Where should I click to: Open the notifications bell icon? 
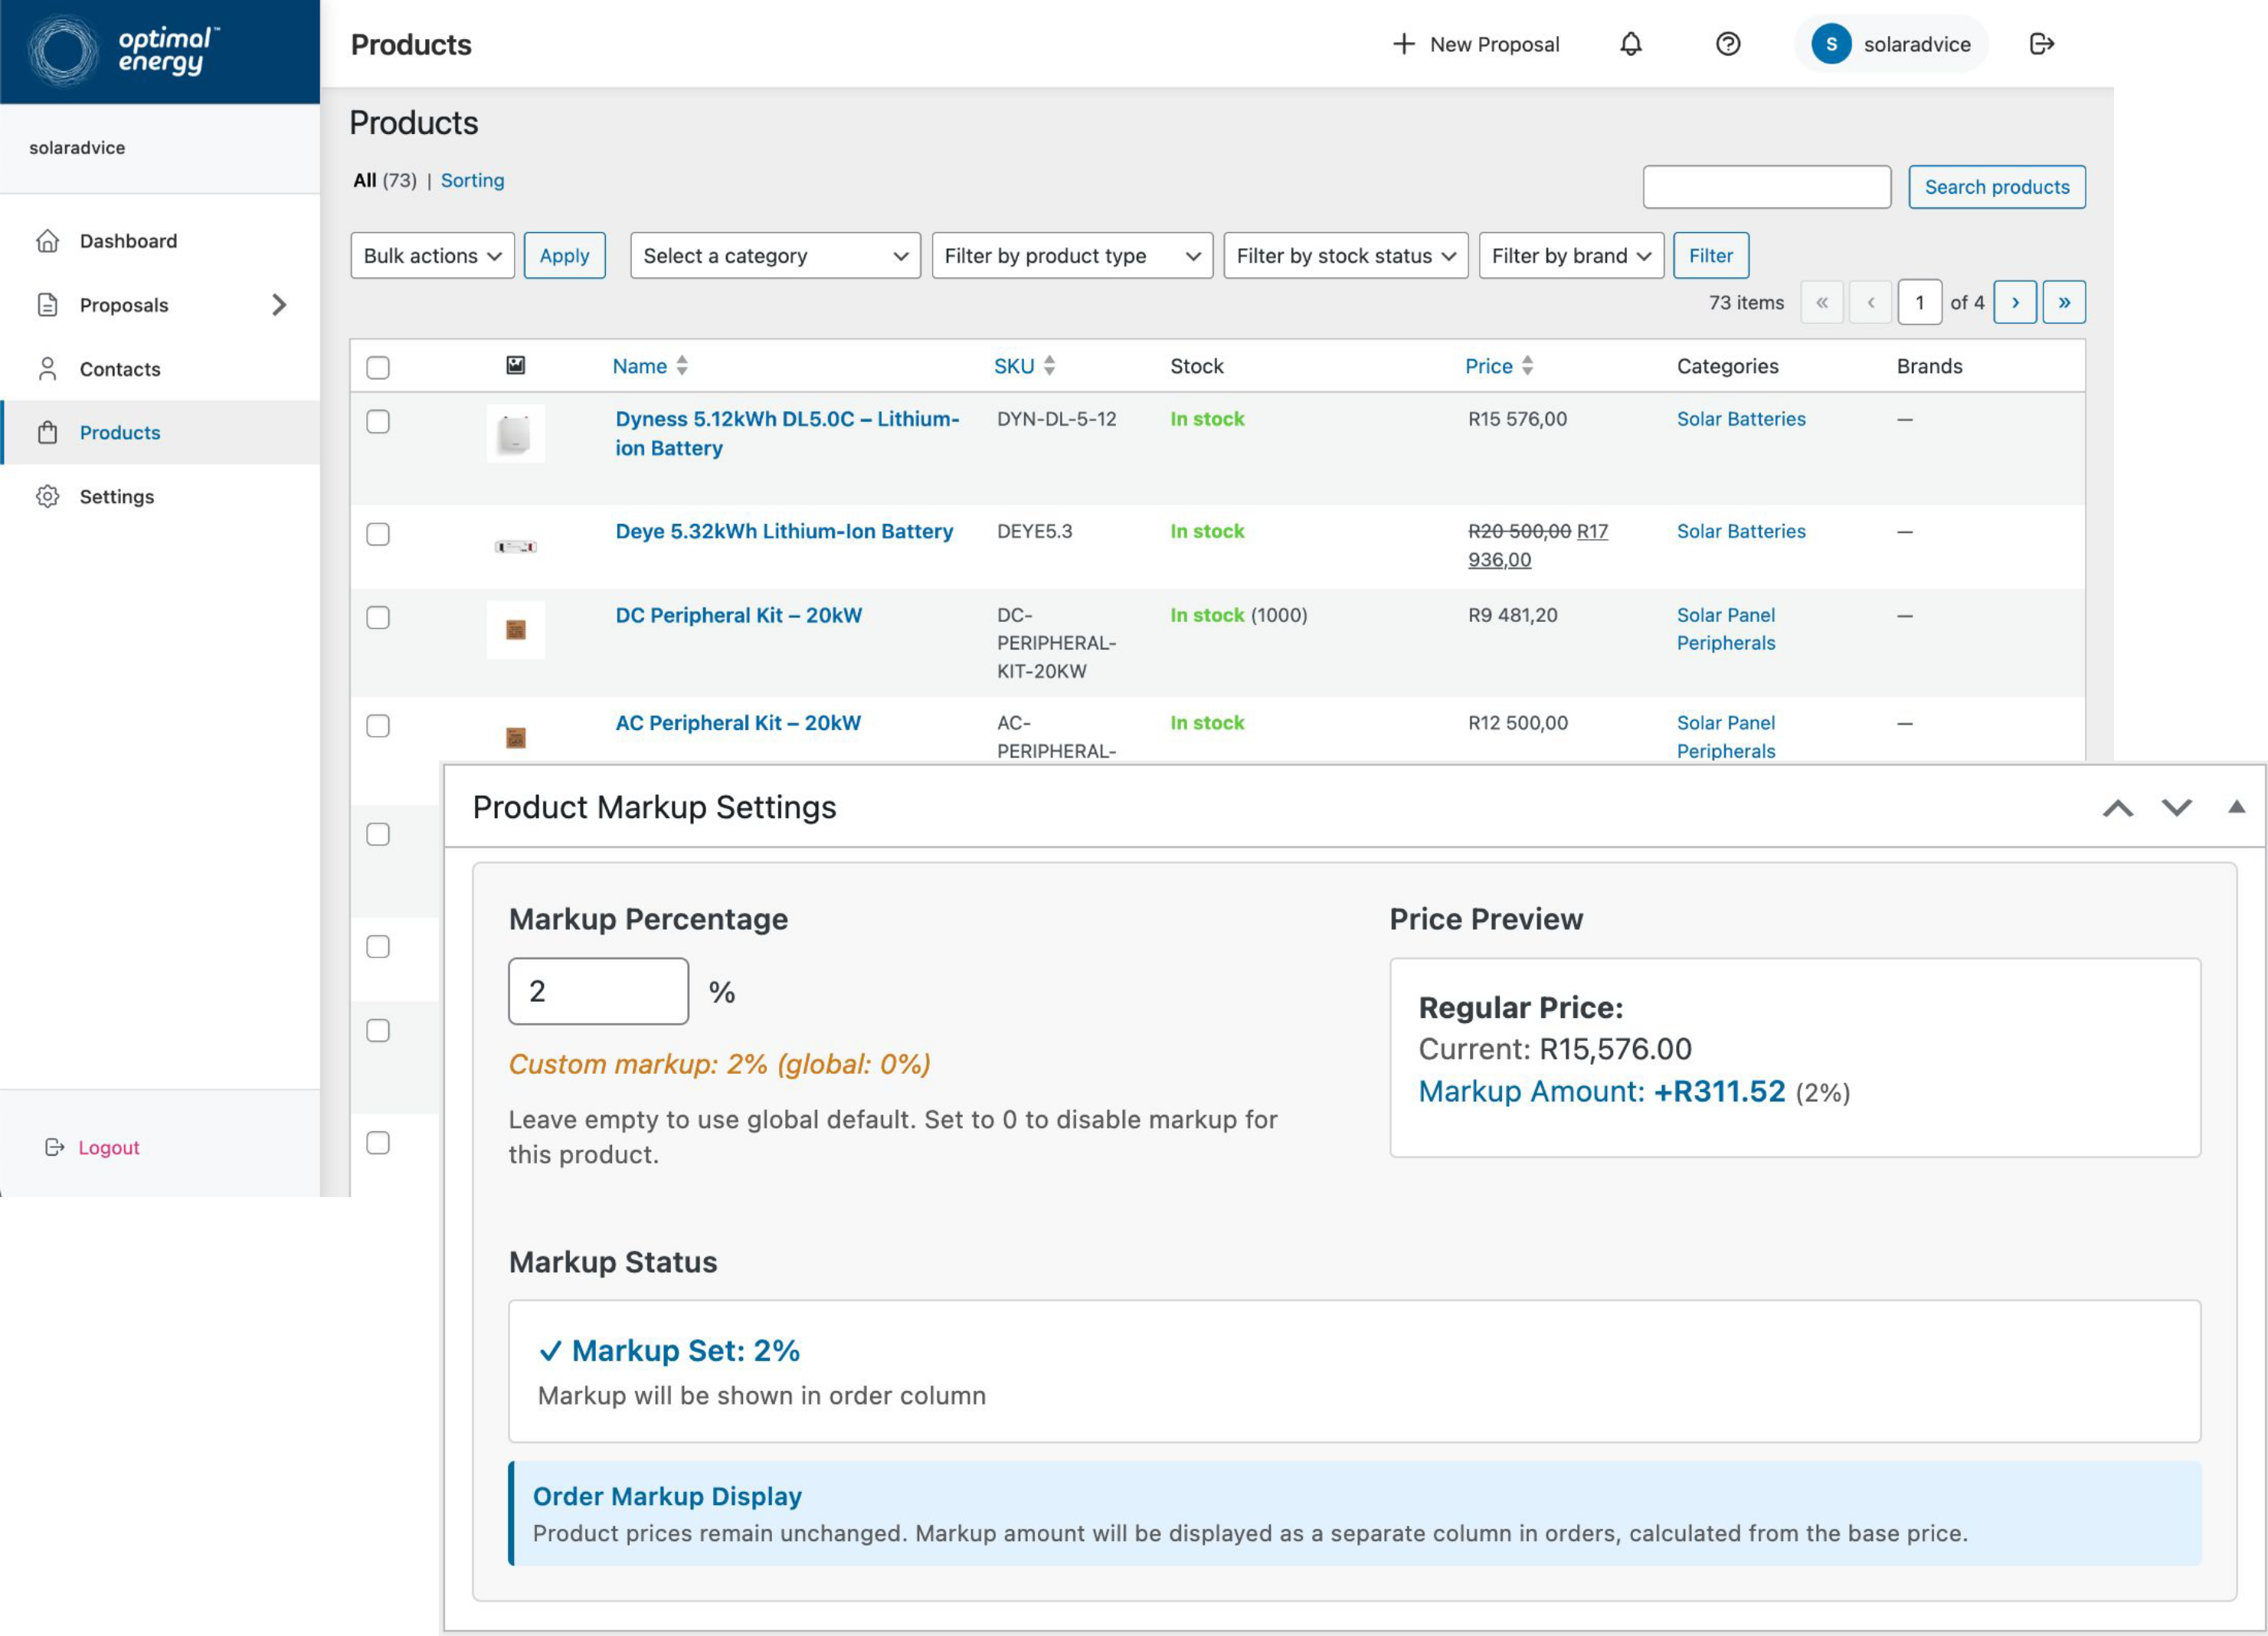1631,44
